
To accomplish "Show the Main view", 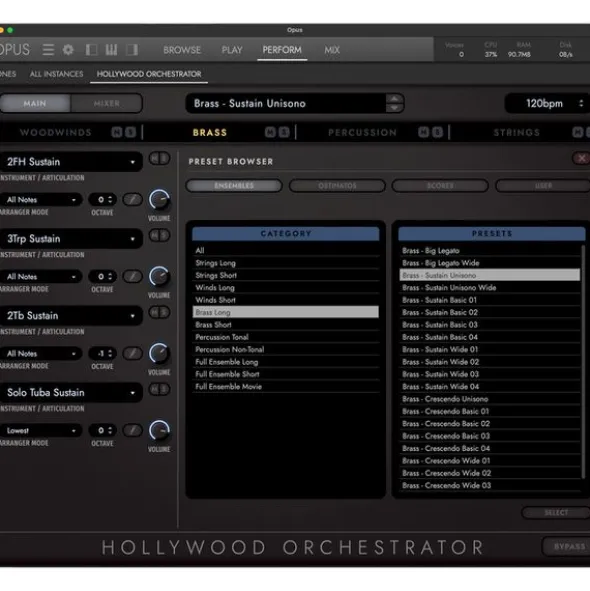I will 35,103.
